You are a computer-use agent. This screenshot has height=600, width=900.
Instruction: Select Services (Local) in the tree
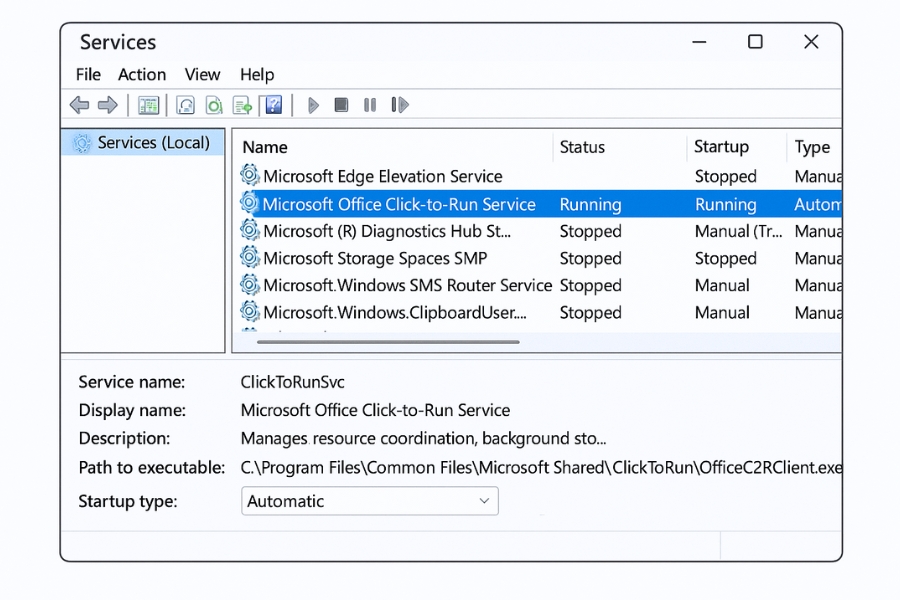click(x=153, y=143)
